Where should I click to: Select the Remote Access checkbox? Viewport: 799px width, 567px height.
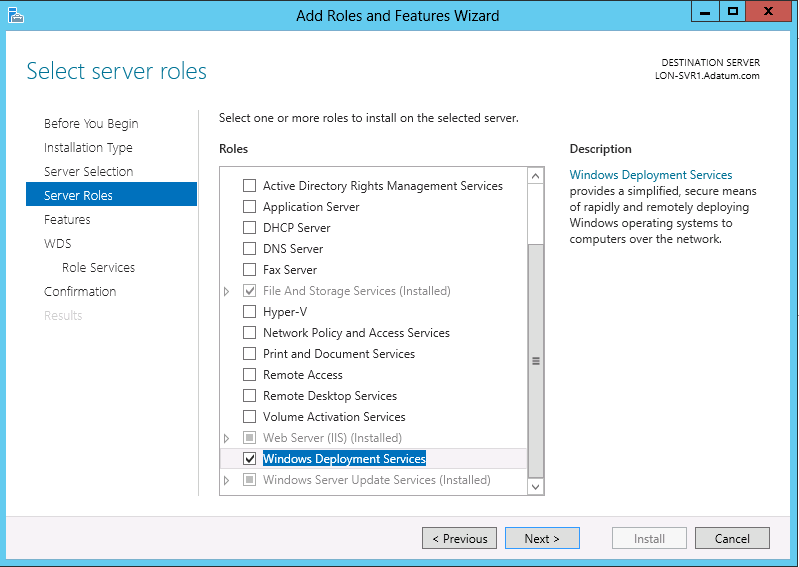250,375
